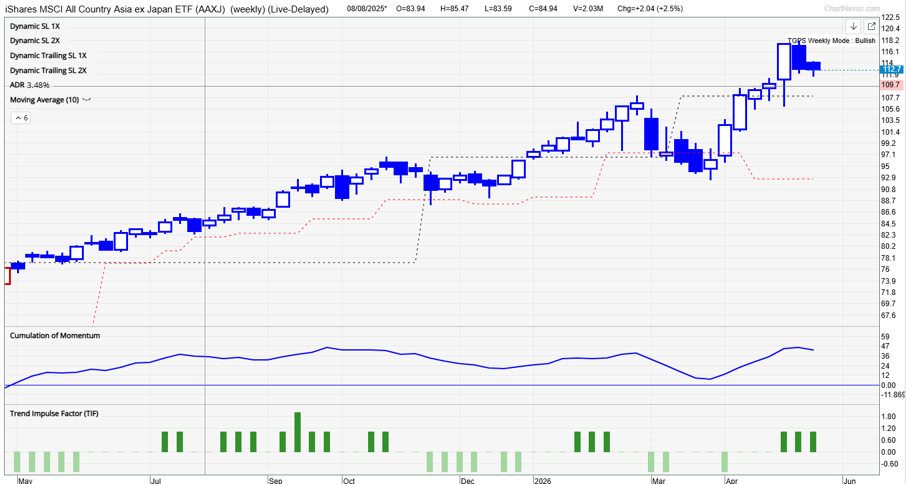Click the pink 109.7 price level tag

[890, 85]
